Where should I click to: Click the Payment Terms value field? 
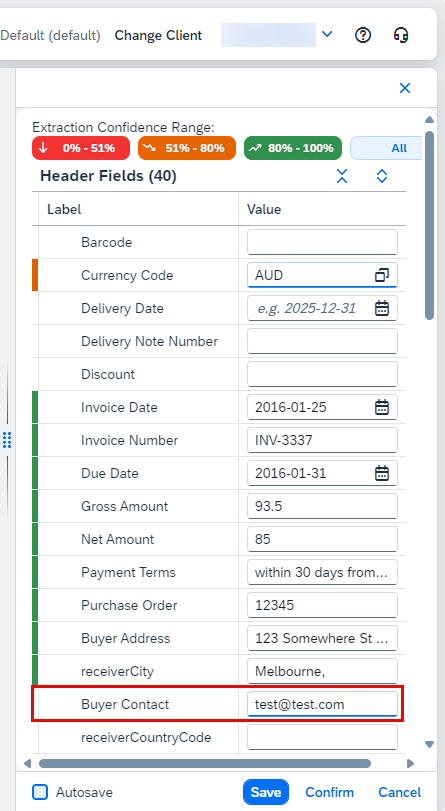point(322,573)
